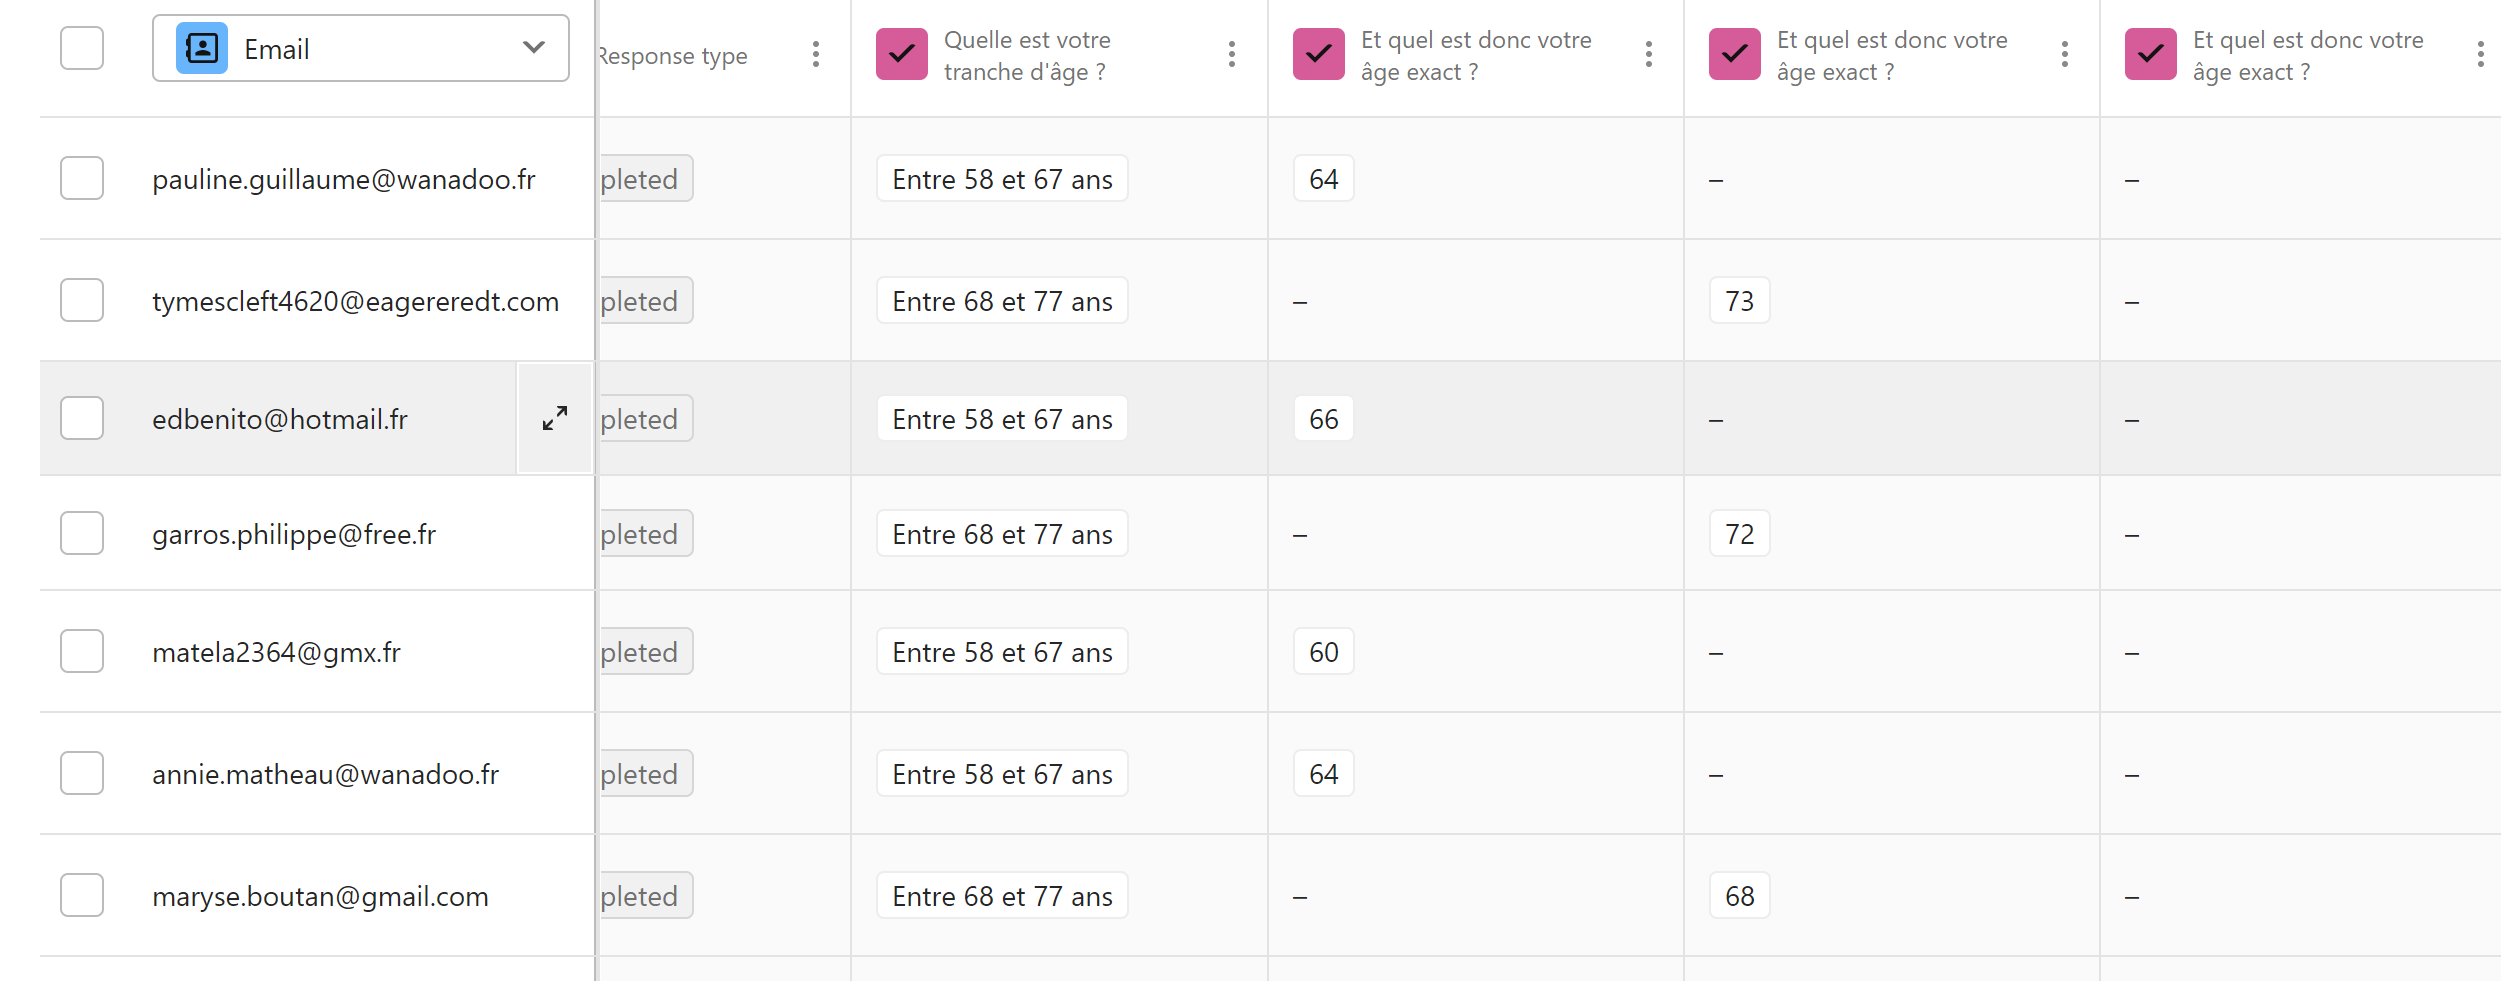Image resolution: width=2502 pixels, height=982 pixels.
Task: Tick the maryse.boutan@gmail.com row checkbox
Action: [x=82, y=895]
